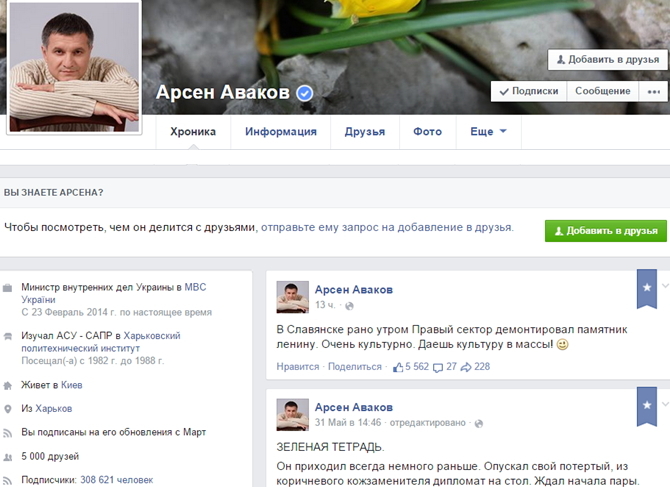
Task: Click the globe privacy icon on the 31 Май post
Action: [x=479, y=423]
